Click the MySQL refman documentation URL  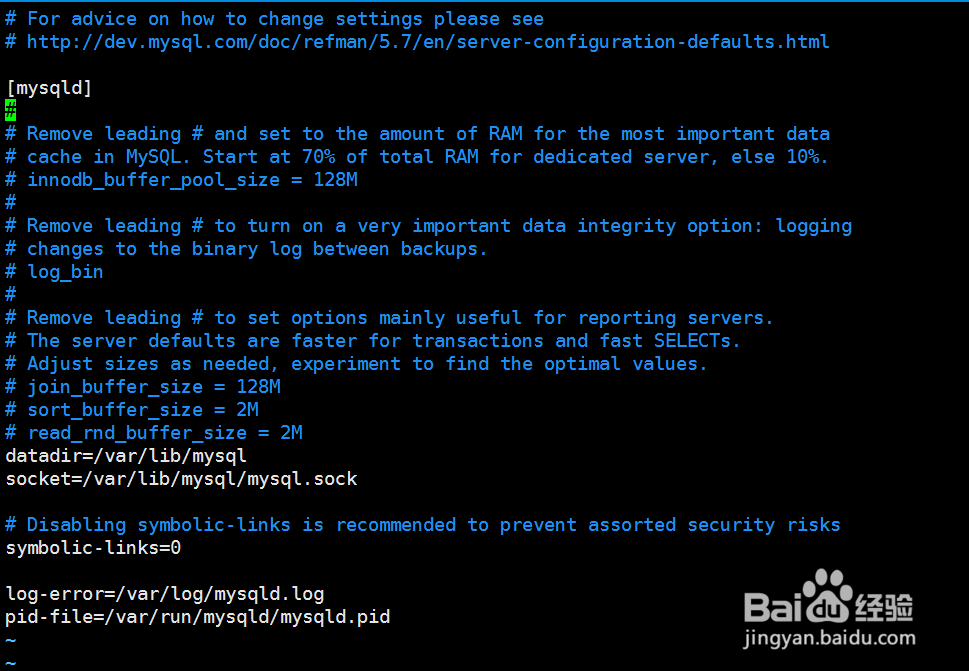click(427, 42)
